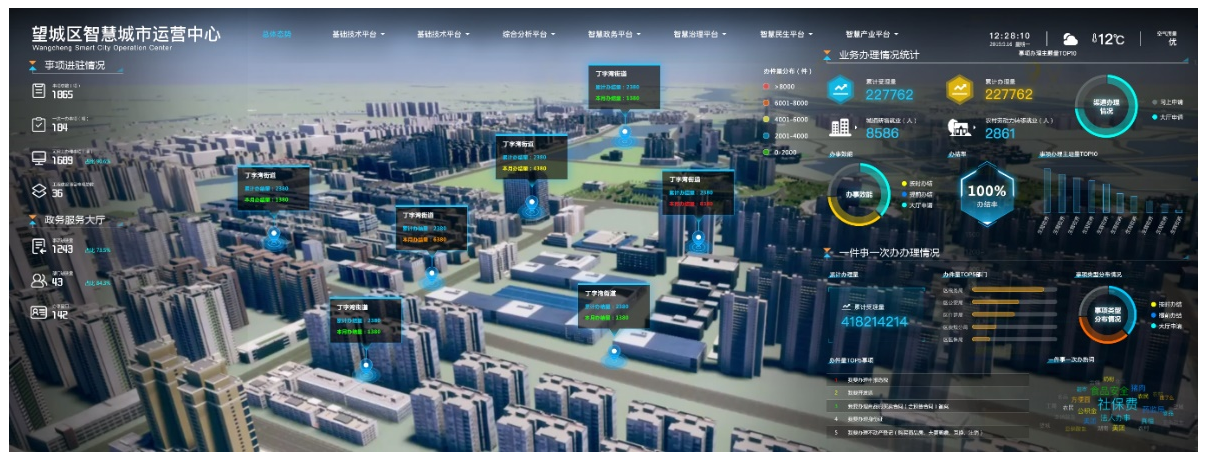Click the building icon beside 8586
This screenshot has height=462, width=1207.
pyautogui.click(x=840, y=127)
